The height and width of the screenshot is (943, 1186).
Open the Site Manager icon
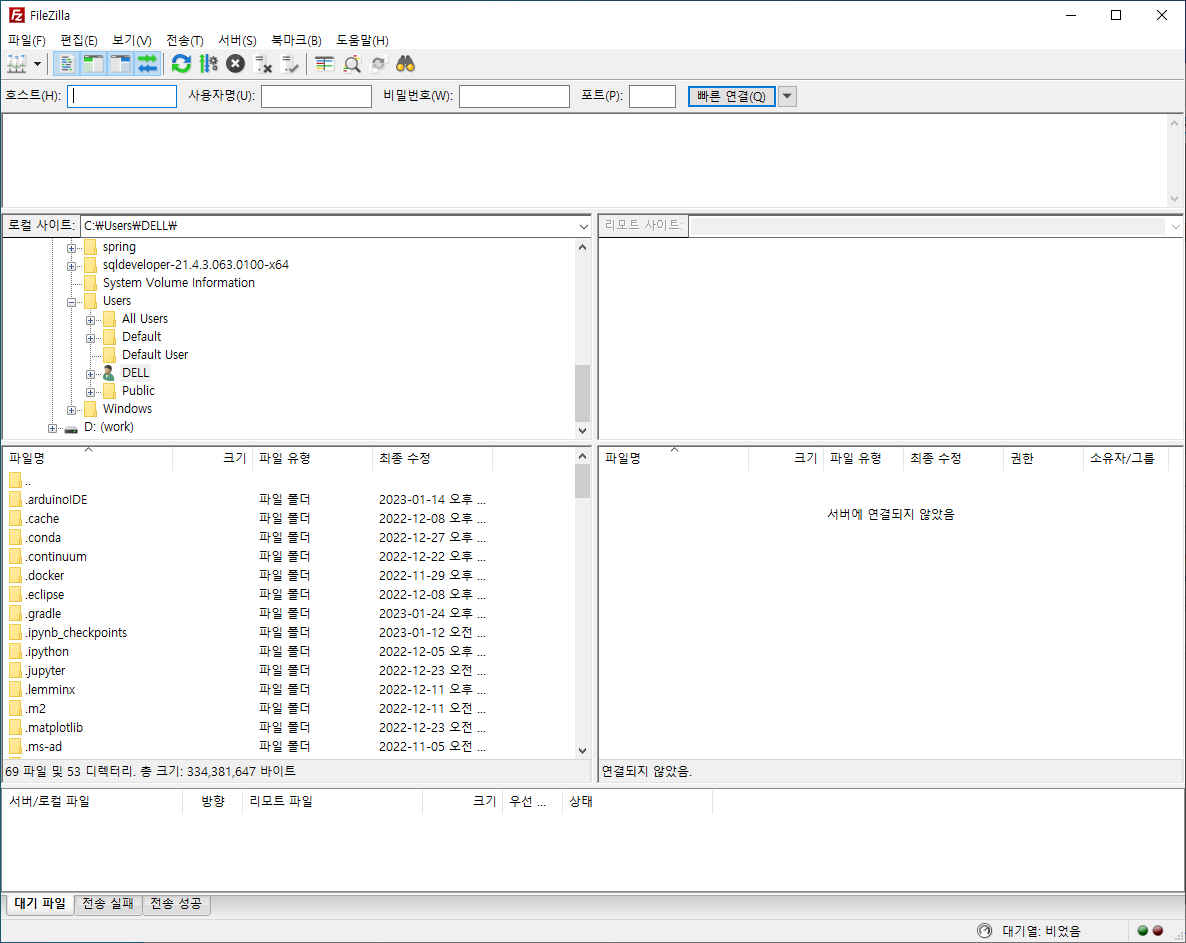click(x=17, y=64)
